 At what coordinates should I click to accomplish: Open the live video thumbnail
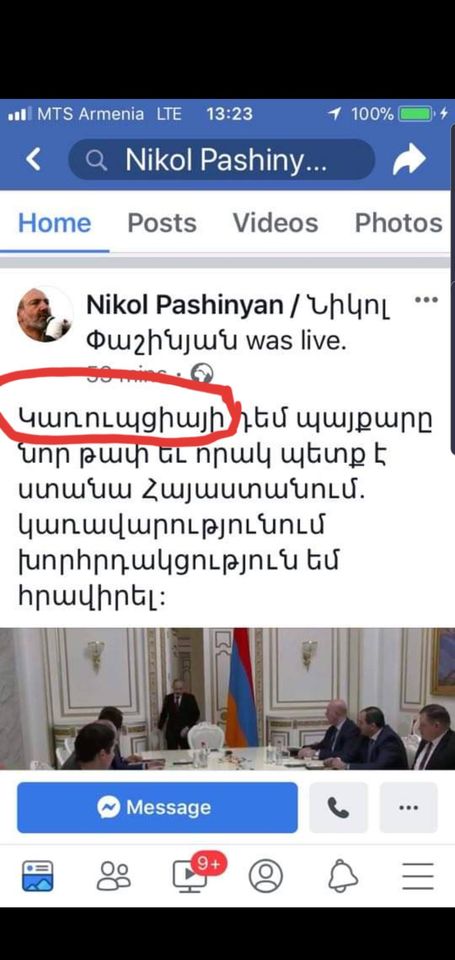click(227, 699)
